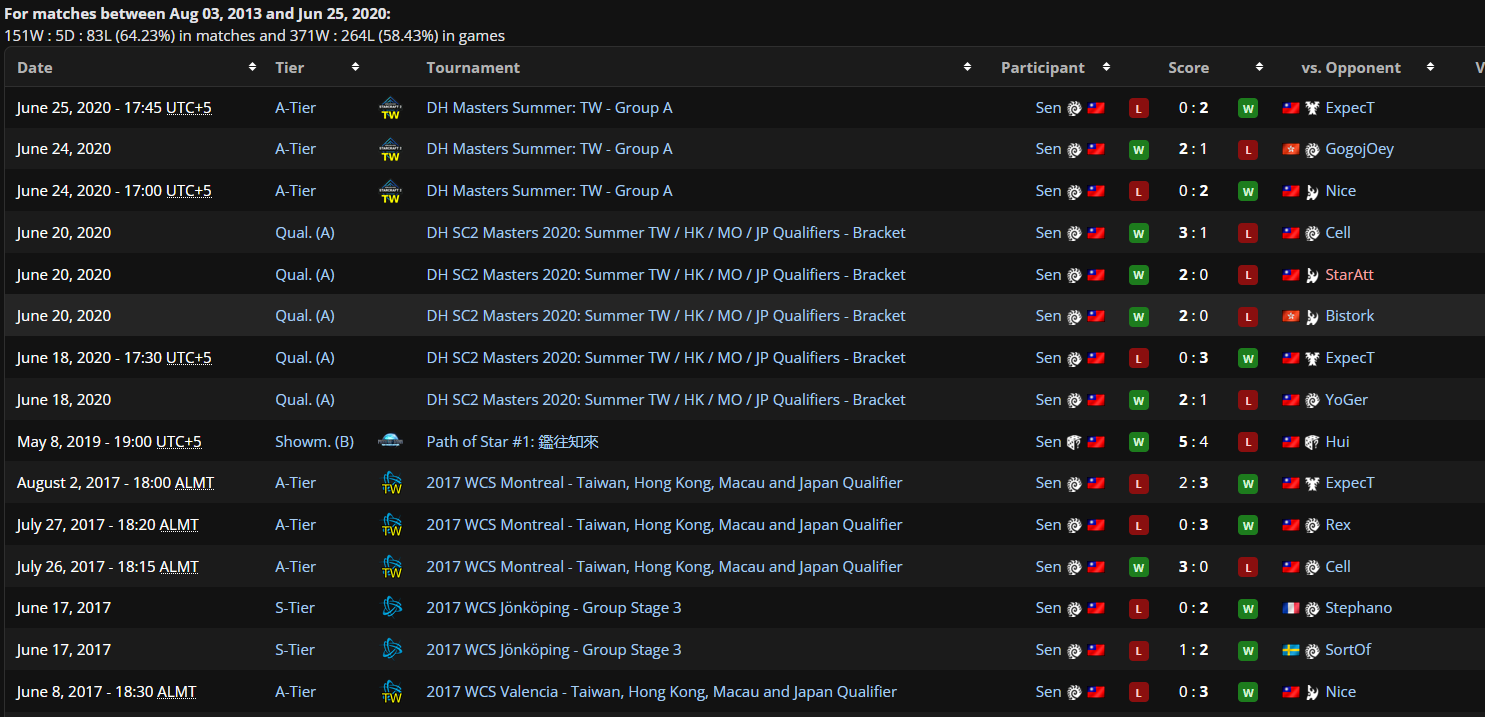
Task: Click the green W badge in the 5:4 row
Action: tap(1139, 442)
